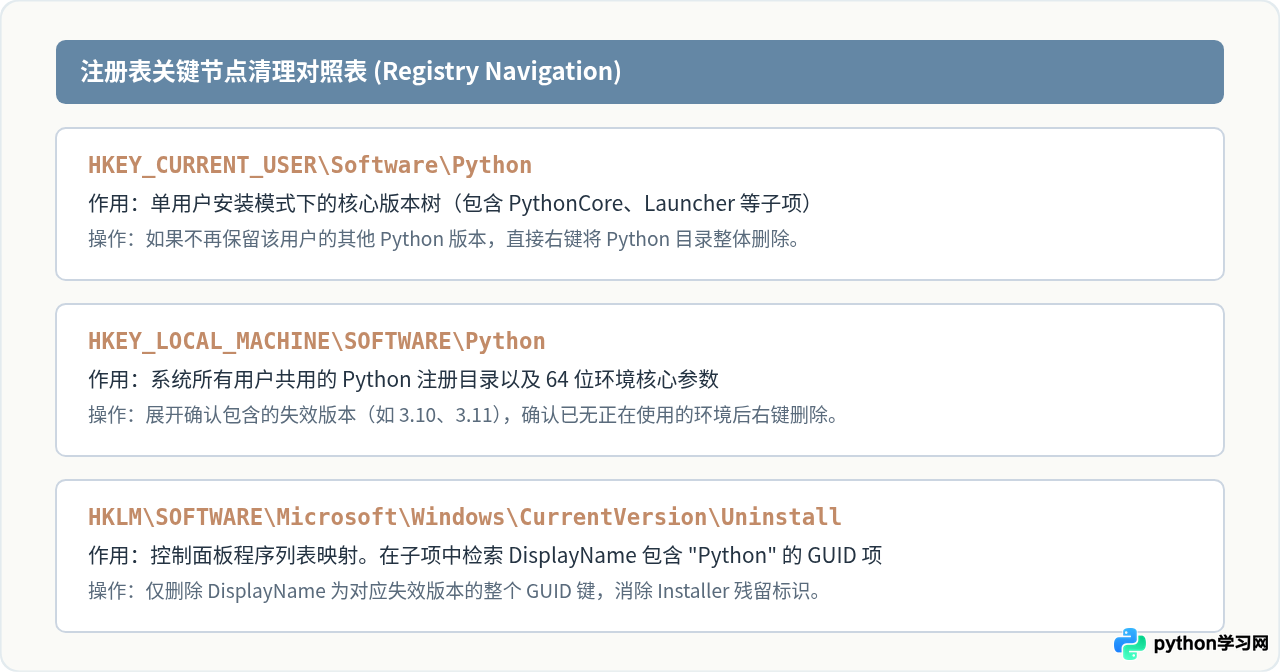Click the 系统所有用户共用 description line
Screen dimensions: 1280x672
404,380
